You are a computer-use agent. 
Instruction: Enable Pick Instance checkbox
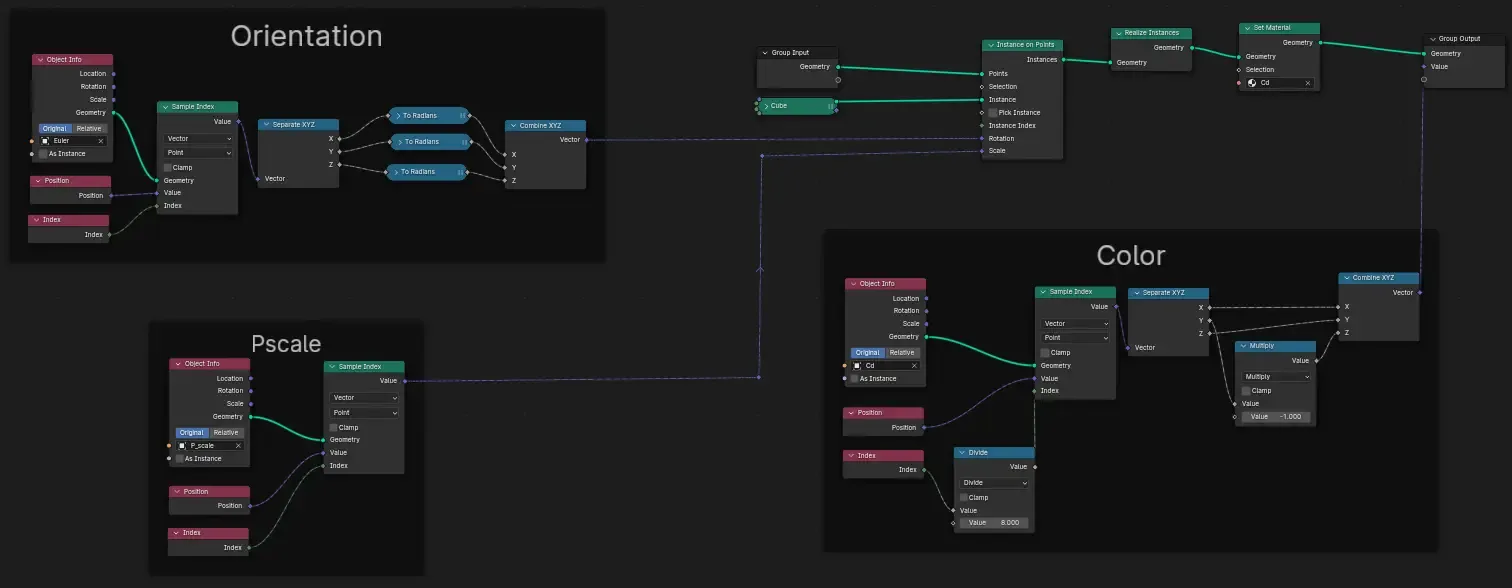pyautogui.click(x=992, y=112)
